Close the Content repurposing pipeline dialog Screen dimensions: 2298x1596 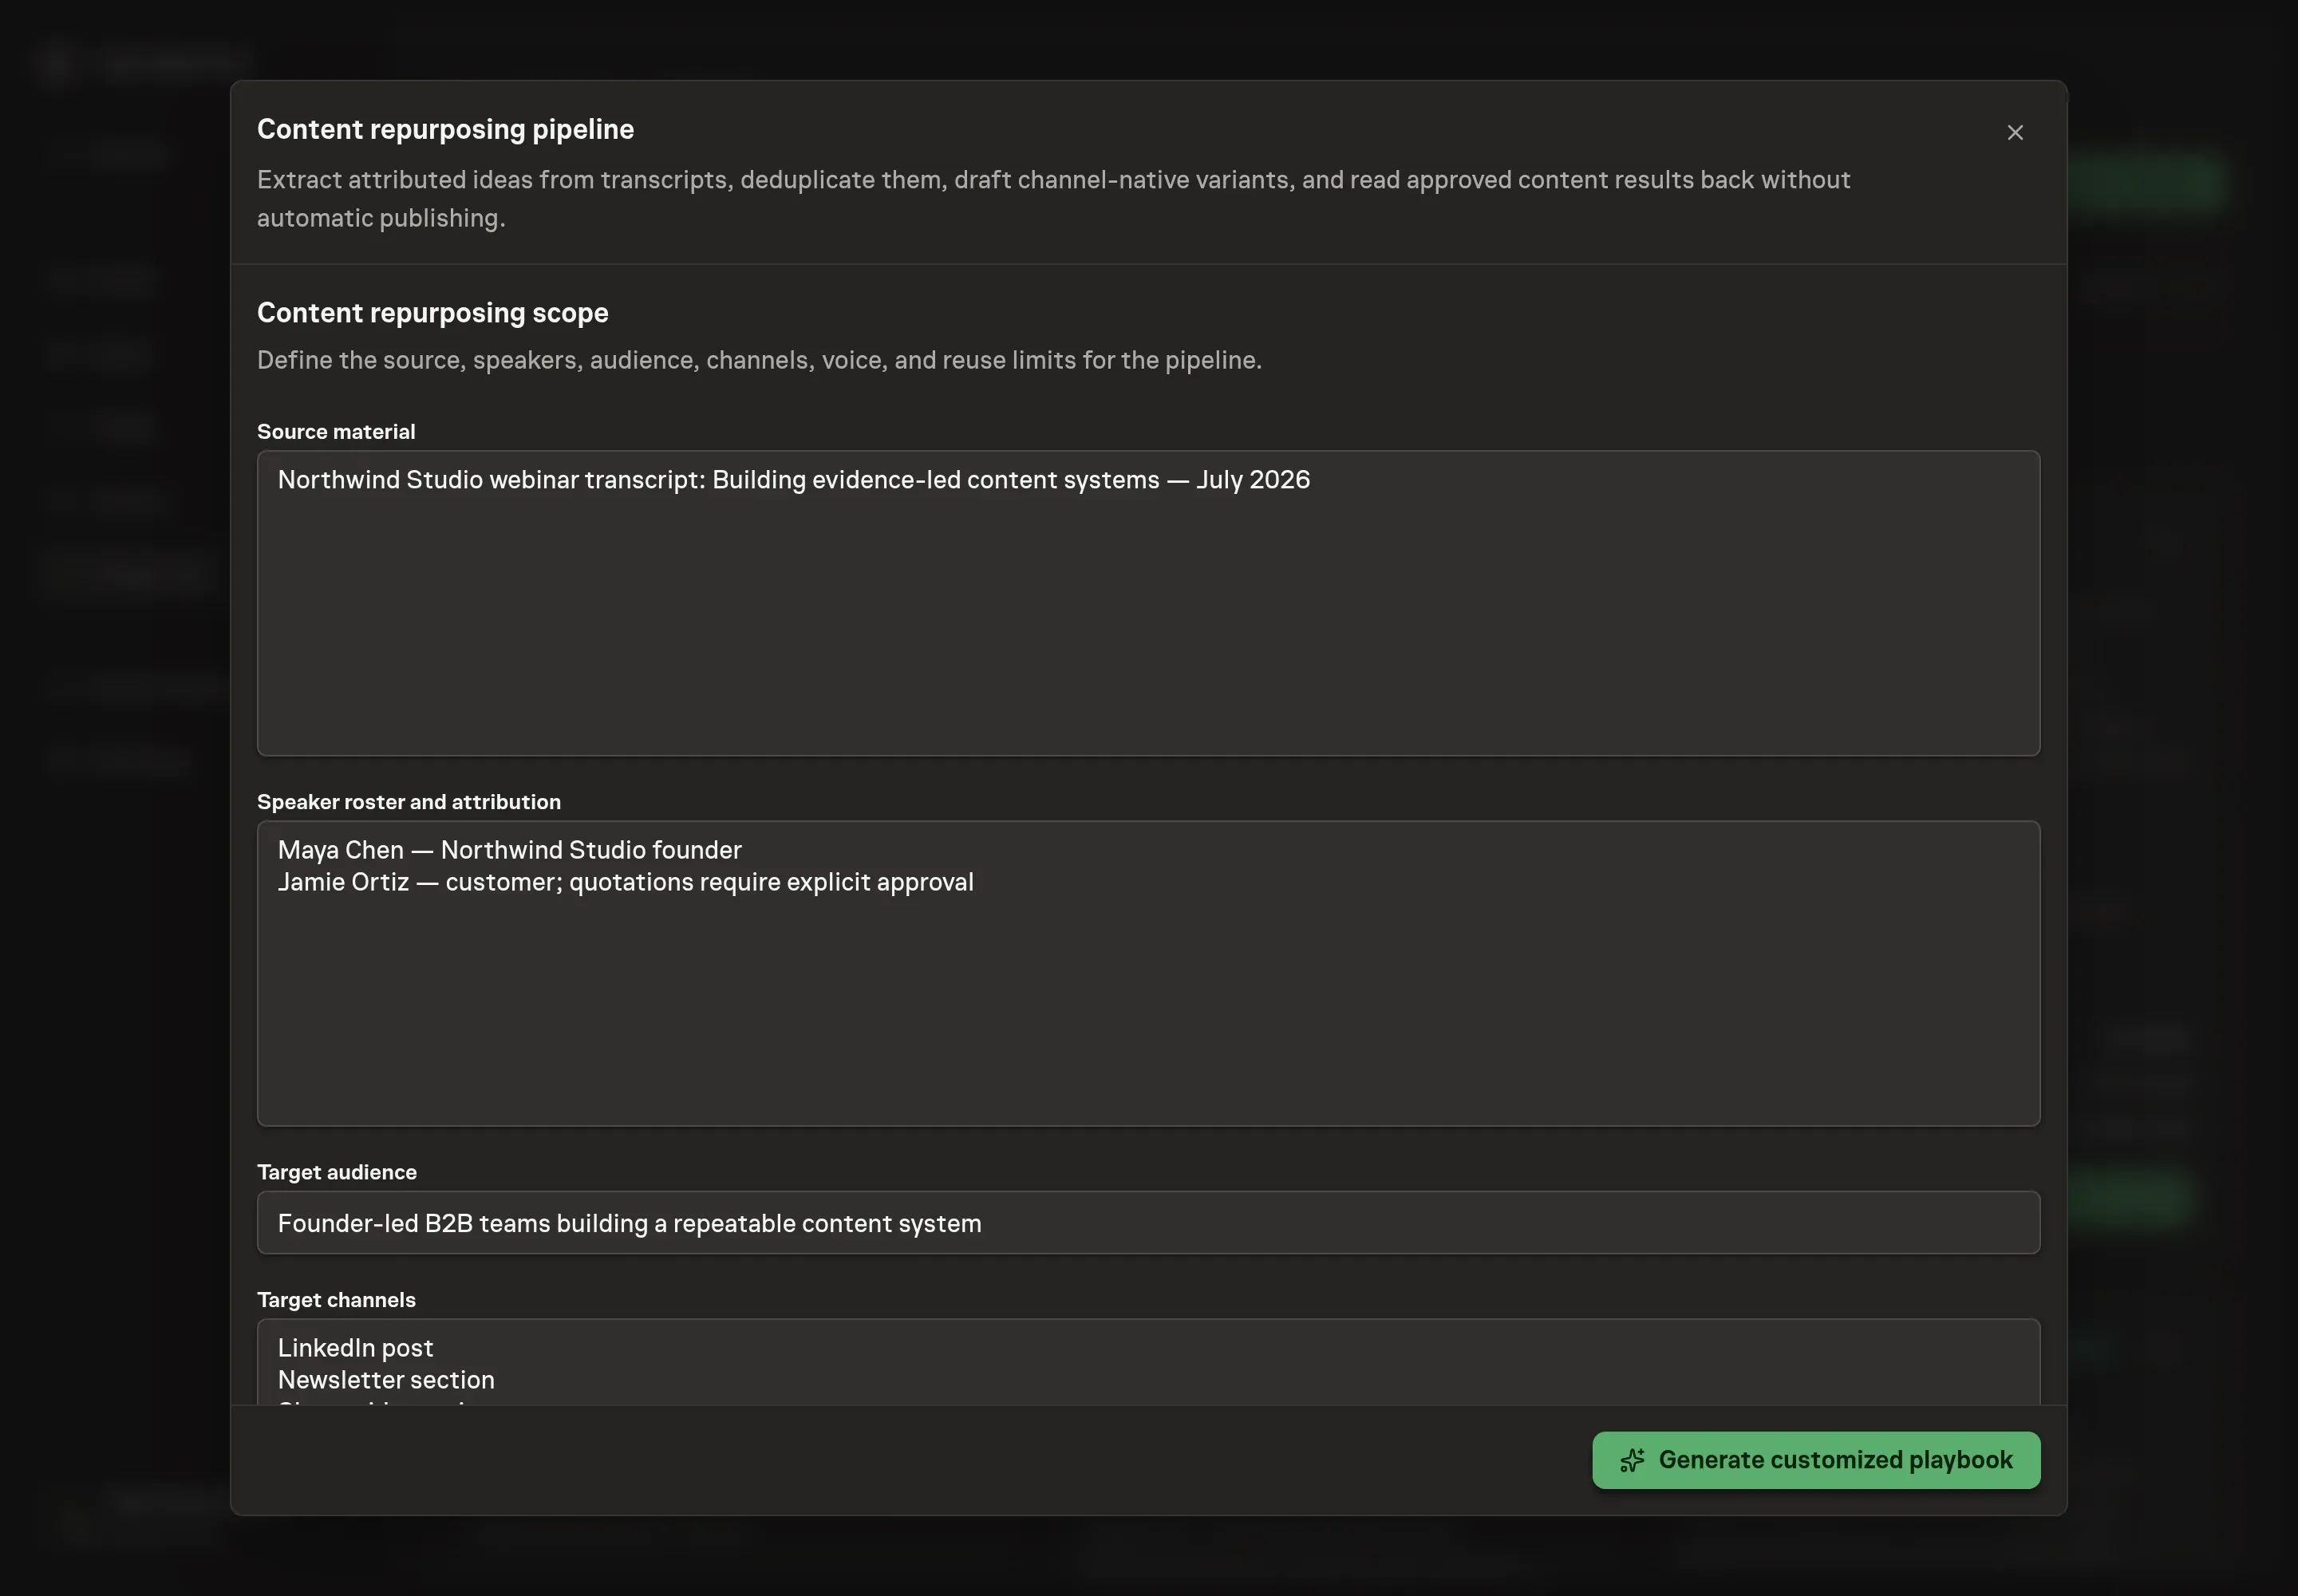coord(2014,133)
